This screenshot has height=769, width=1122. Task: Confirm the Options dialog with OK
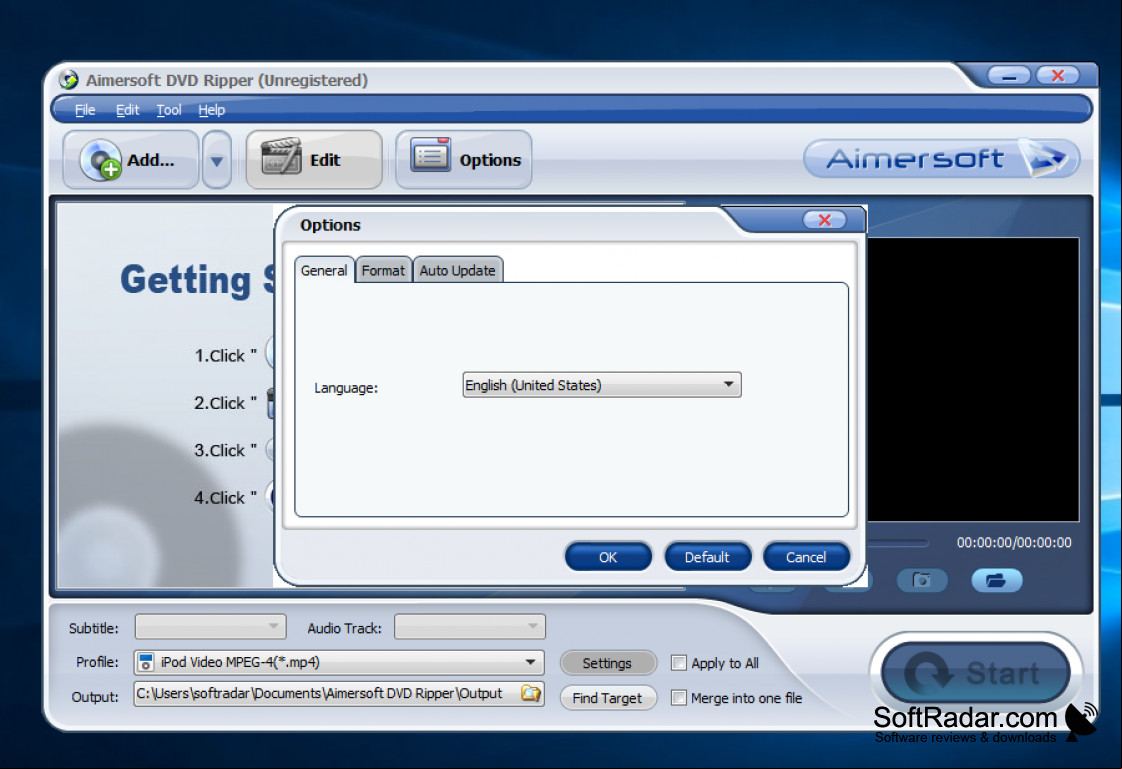point(608,557)
